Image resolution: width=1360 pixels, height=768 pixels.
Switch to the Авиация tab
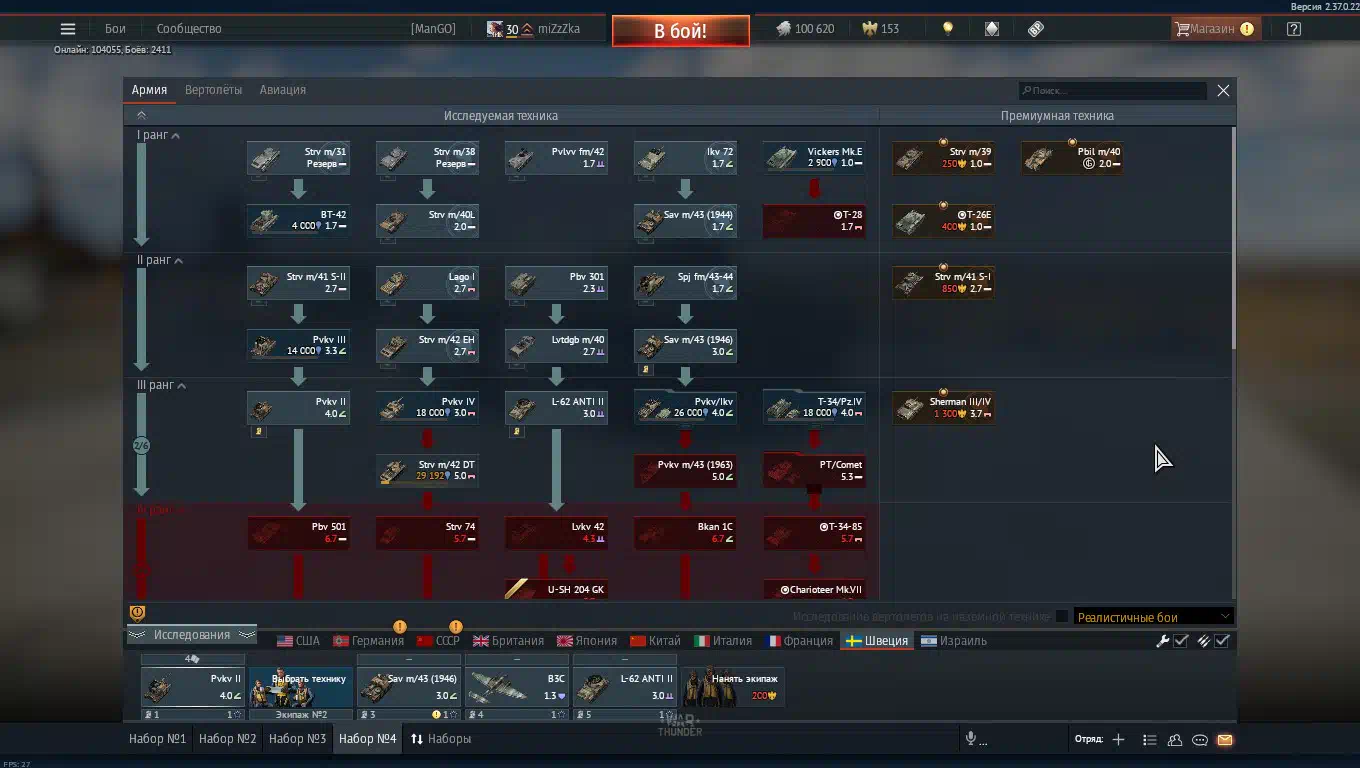point(283,90)
